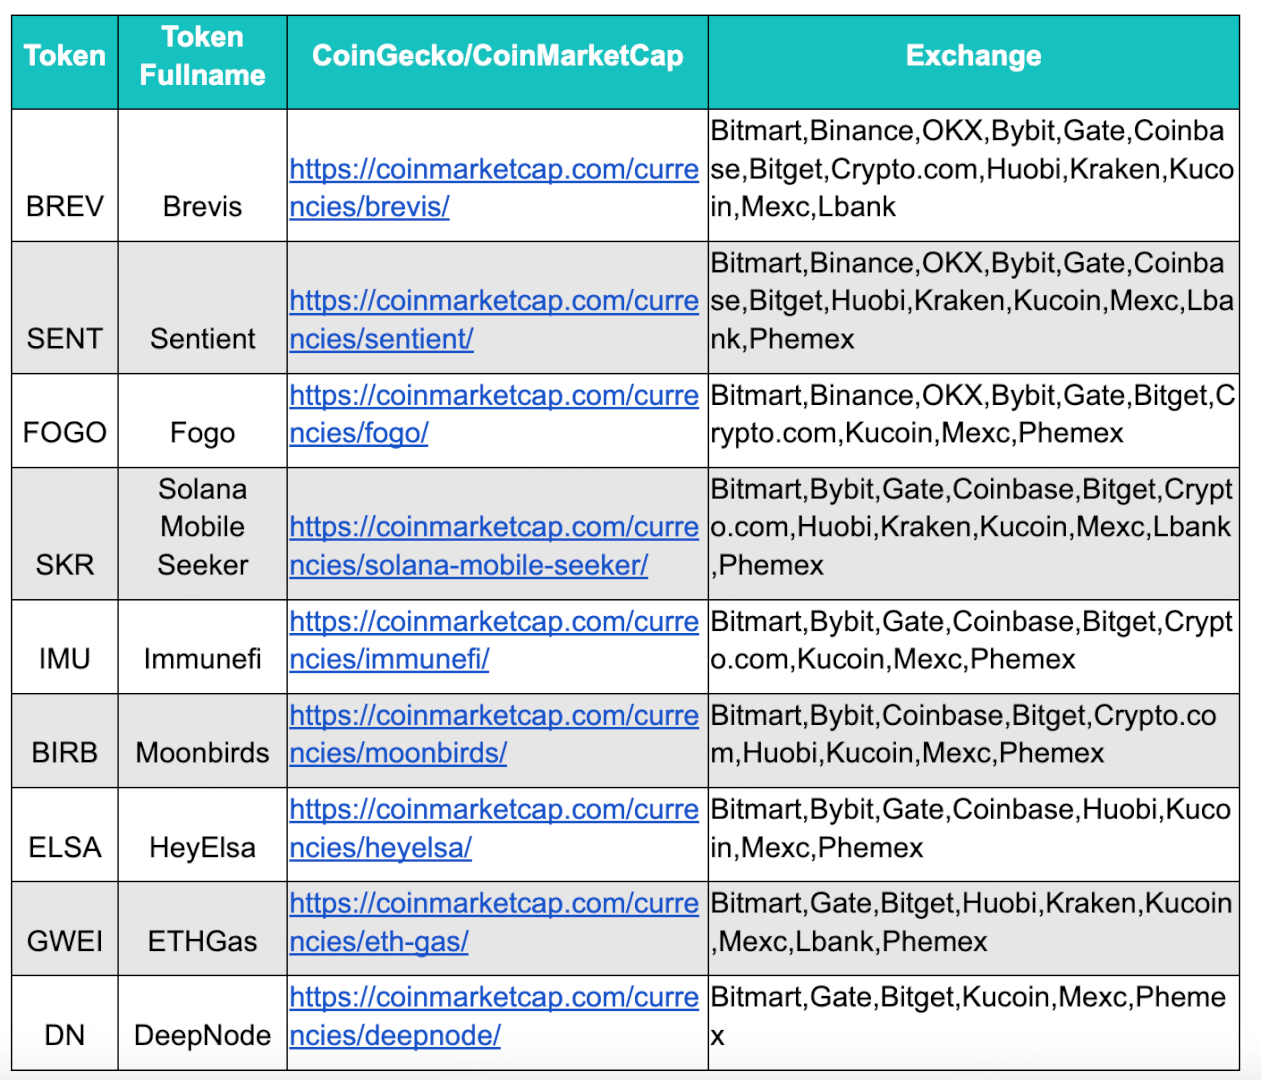Image resolution: width=1261 pixels, height=1080 pixels.
Task: Open the Moonbirds CoinMarketCap link
Action: click(x=493, y=716)
